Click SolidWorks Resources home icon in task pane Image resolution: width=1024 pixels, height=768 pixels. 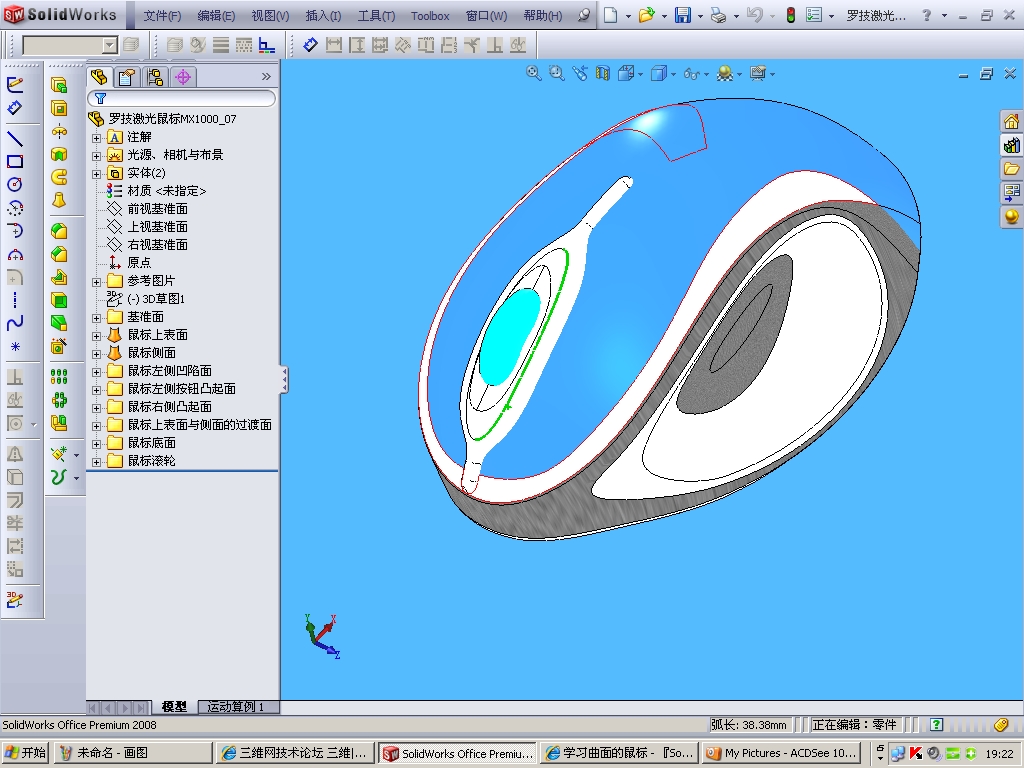pyautogui.click(x=1011, y=121)
